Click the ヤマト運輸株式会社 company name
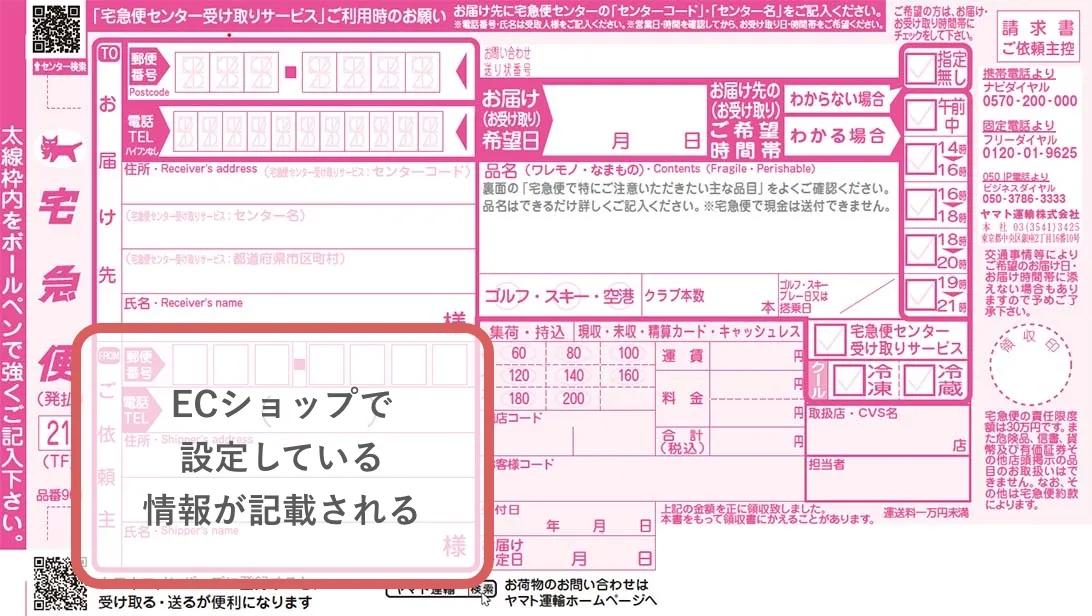Image resolution: width=1092 pixels, height=616 pixels. point(1031,214)
